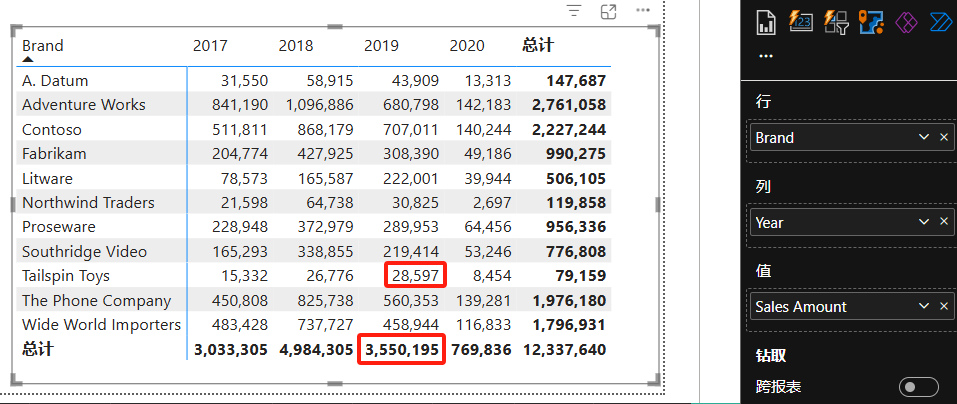Click the grand total 12,337,640

point(565,350)
